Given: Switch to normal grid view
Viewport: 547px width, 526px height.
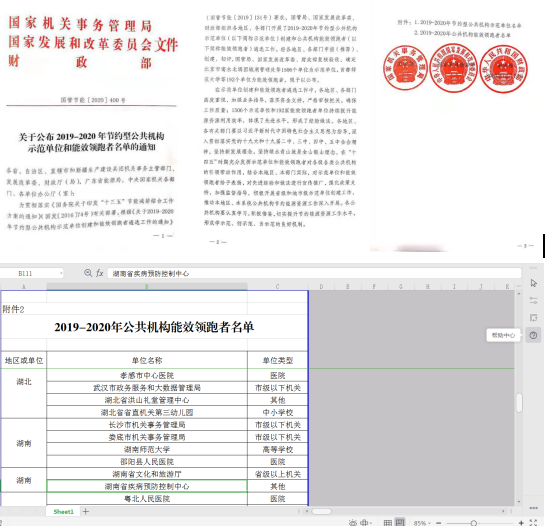Looking at the screenshot, I should pyautogui.click(x=388, y=523).
